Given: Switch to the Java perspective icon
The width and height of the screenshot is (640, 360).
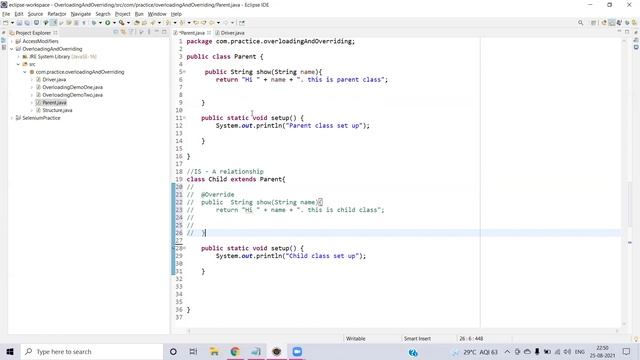Looking at the screenshot, I should point(611,23).
